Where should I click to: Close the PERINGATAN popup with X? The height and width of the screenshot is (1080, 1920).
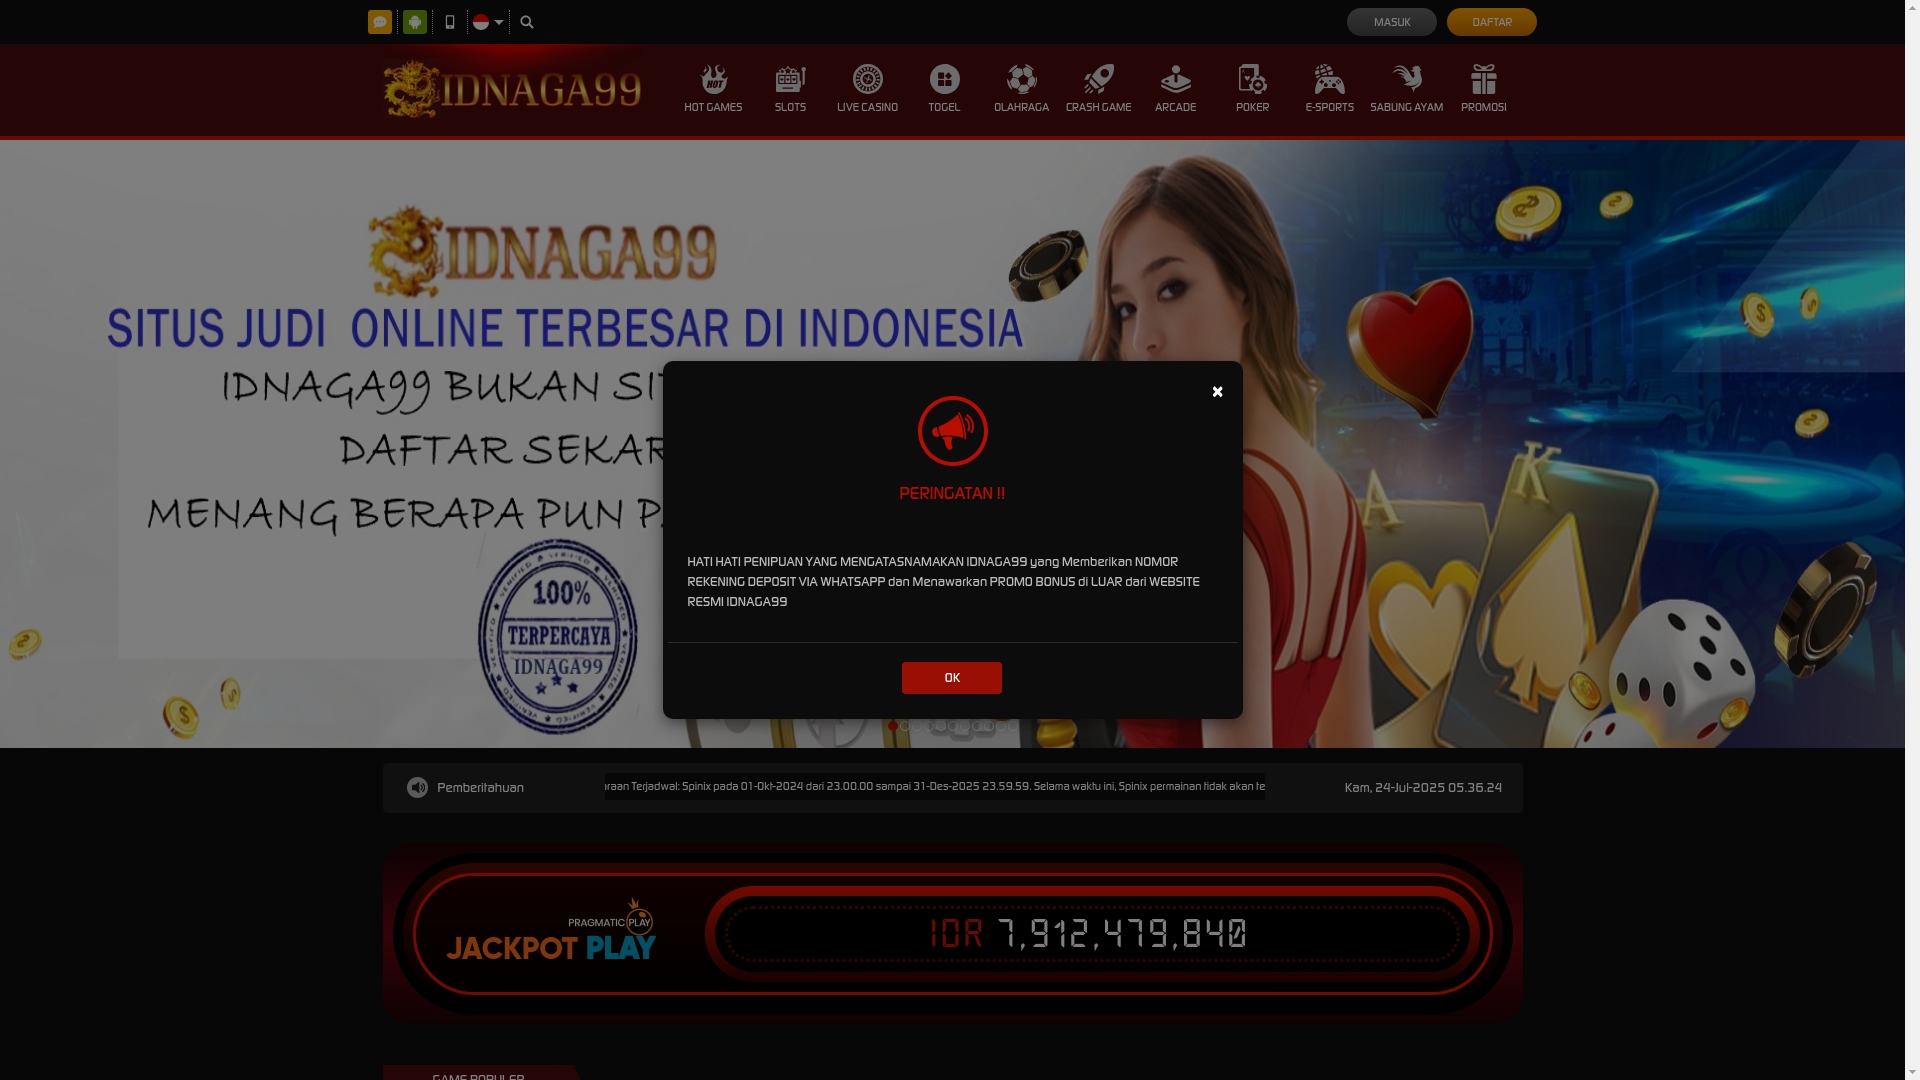click(x=1217, y=392)
